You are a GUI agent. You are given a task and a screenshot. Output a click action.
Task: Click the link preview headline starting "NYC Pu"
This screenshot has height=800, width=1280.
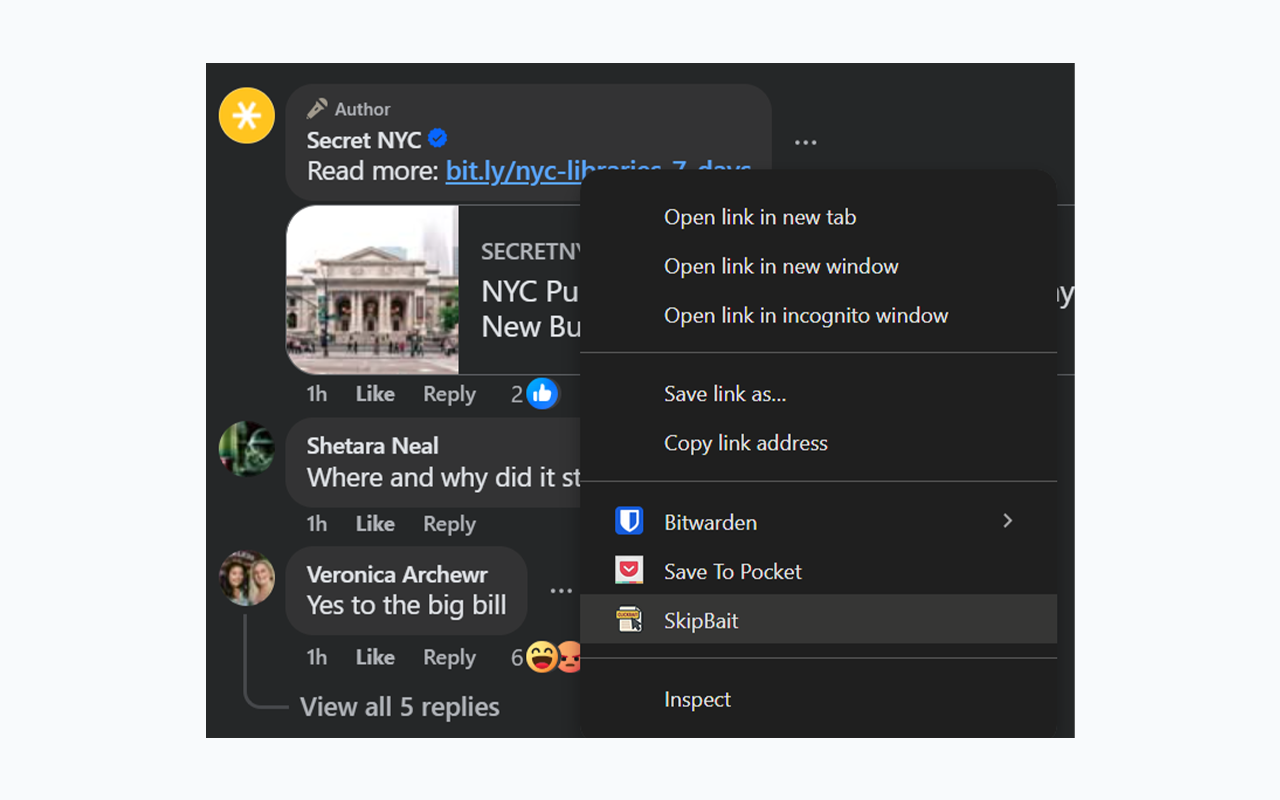click(x=530, y=309)
